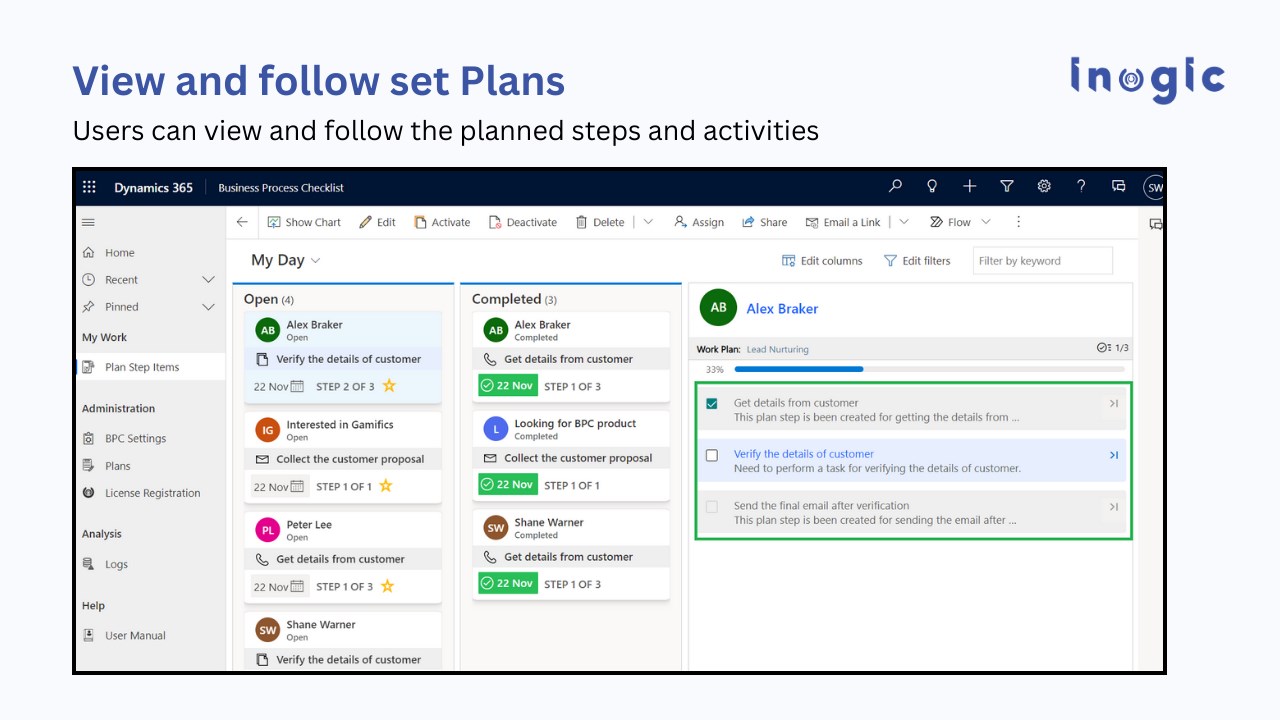Select Plan Step Items in sidebar
This screenshot has width=1280, height=720.
point(150,367)
